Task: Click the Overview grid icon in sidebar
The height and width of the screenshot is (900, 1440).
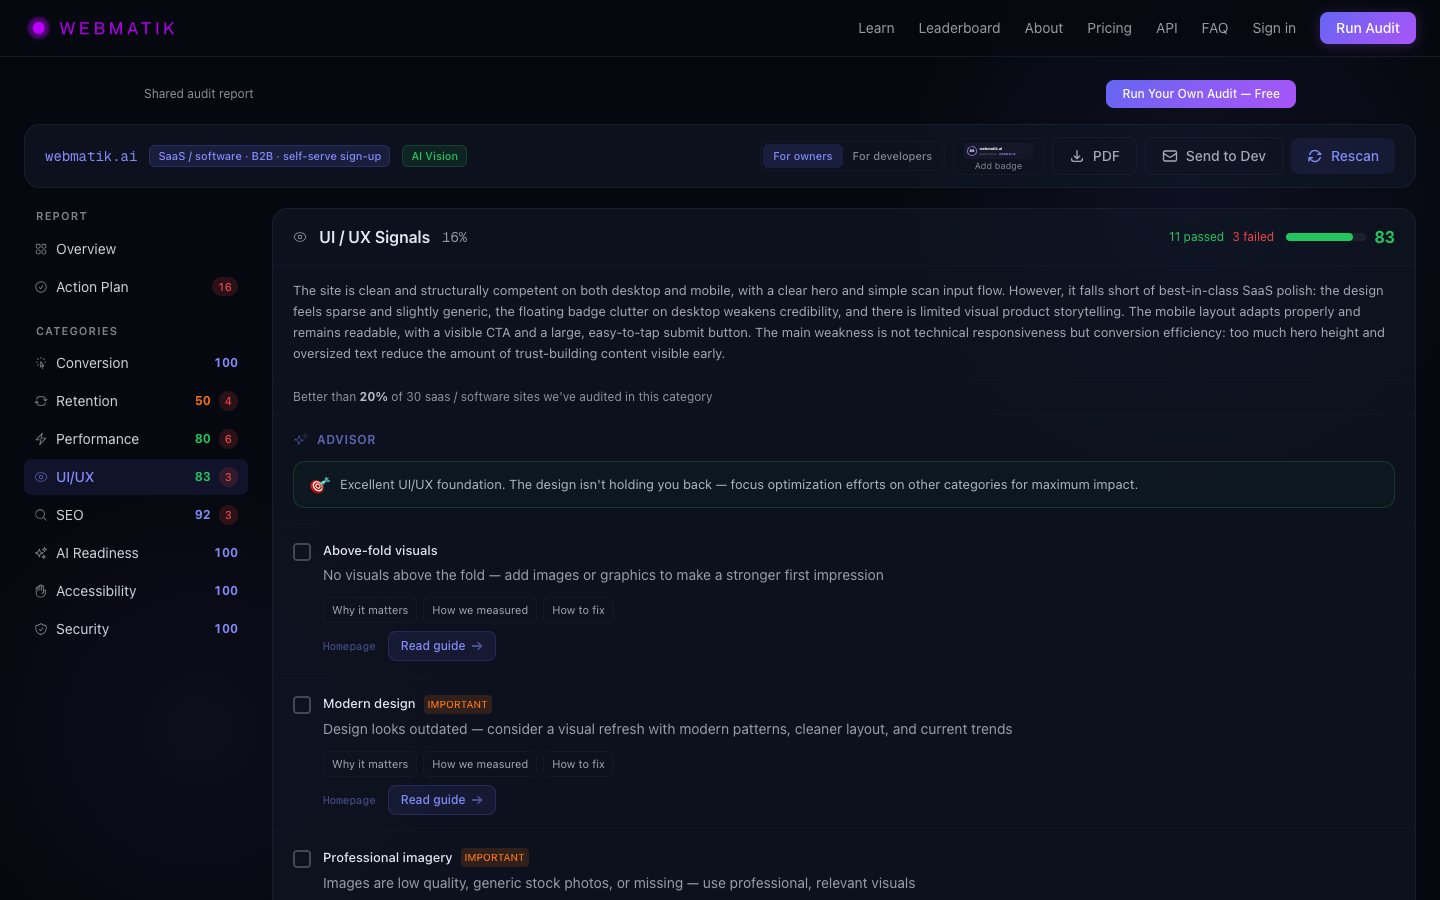Action: coord(41,249)
